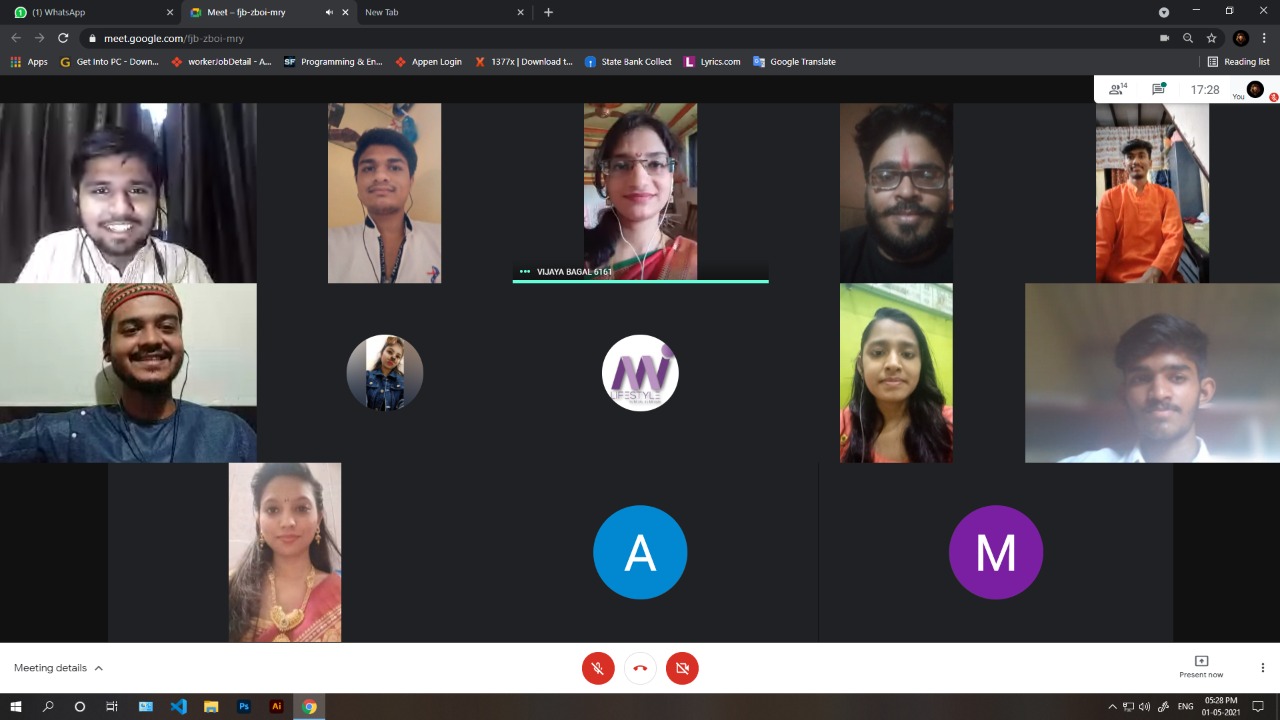Click the State Bank Collect bookmark
Viewport: 1280px width, 720px height.
pyautogui.click(x=628, y=62)
